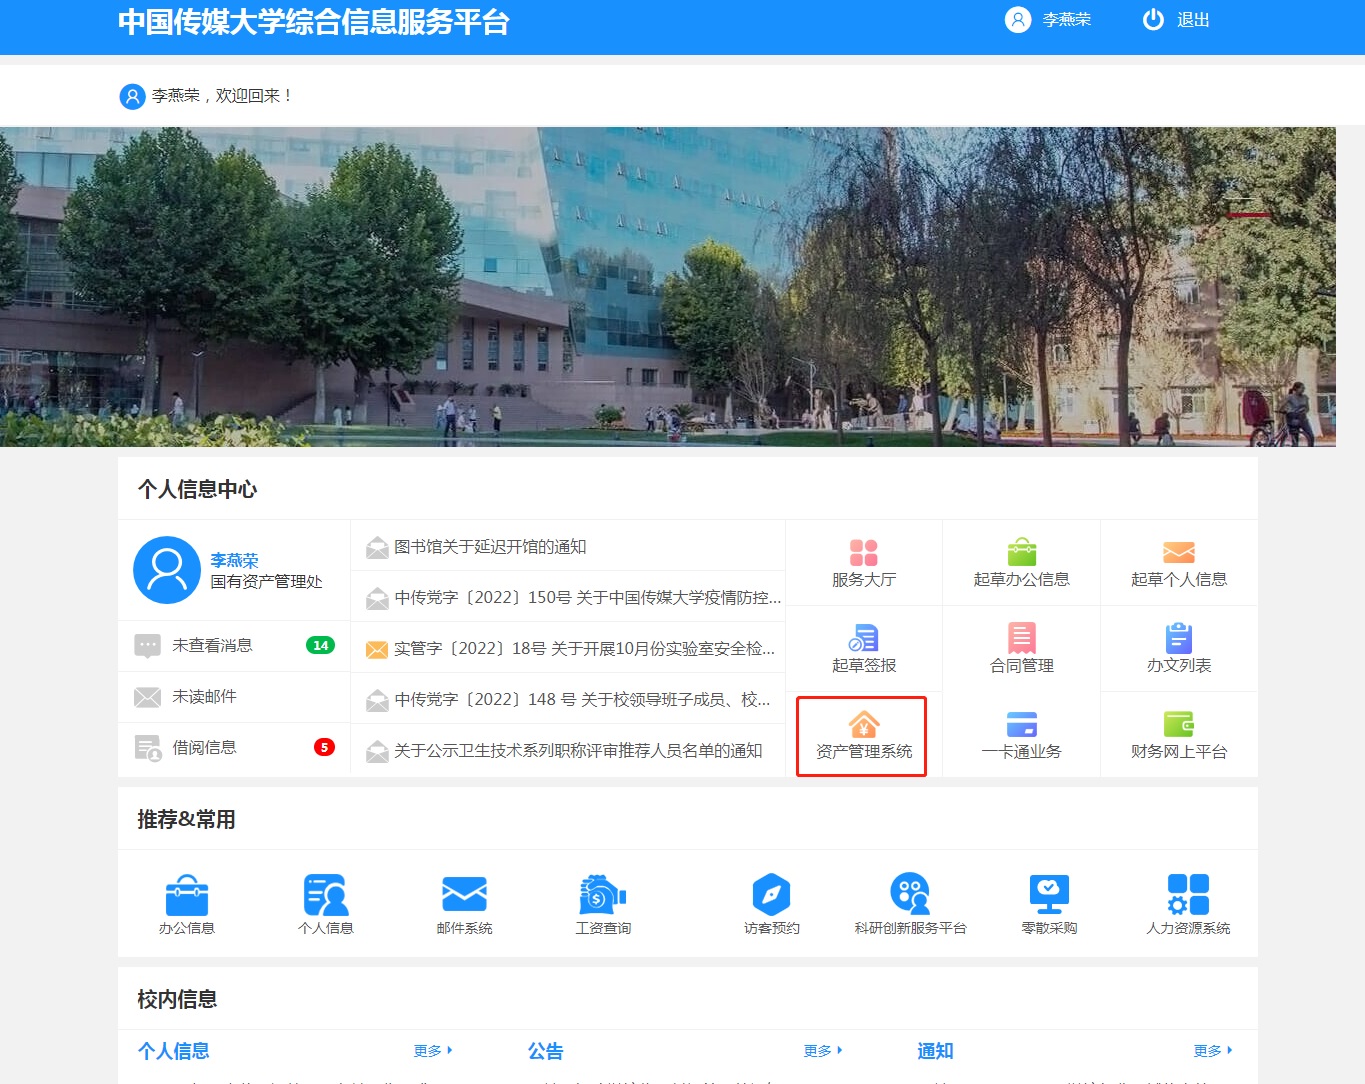This screenshot has height=1084, width=1365.
Task: Open the 办文列表 icon
Action: coord(1178,648)
